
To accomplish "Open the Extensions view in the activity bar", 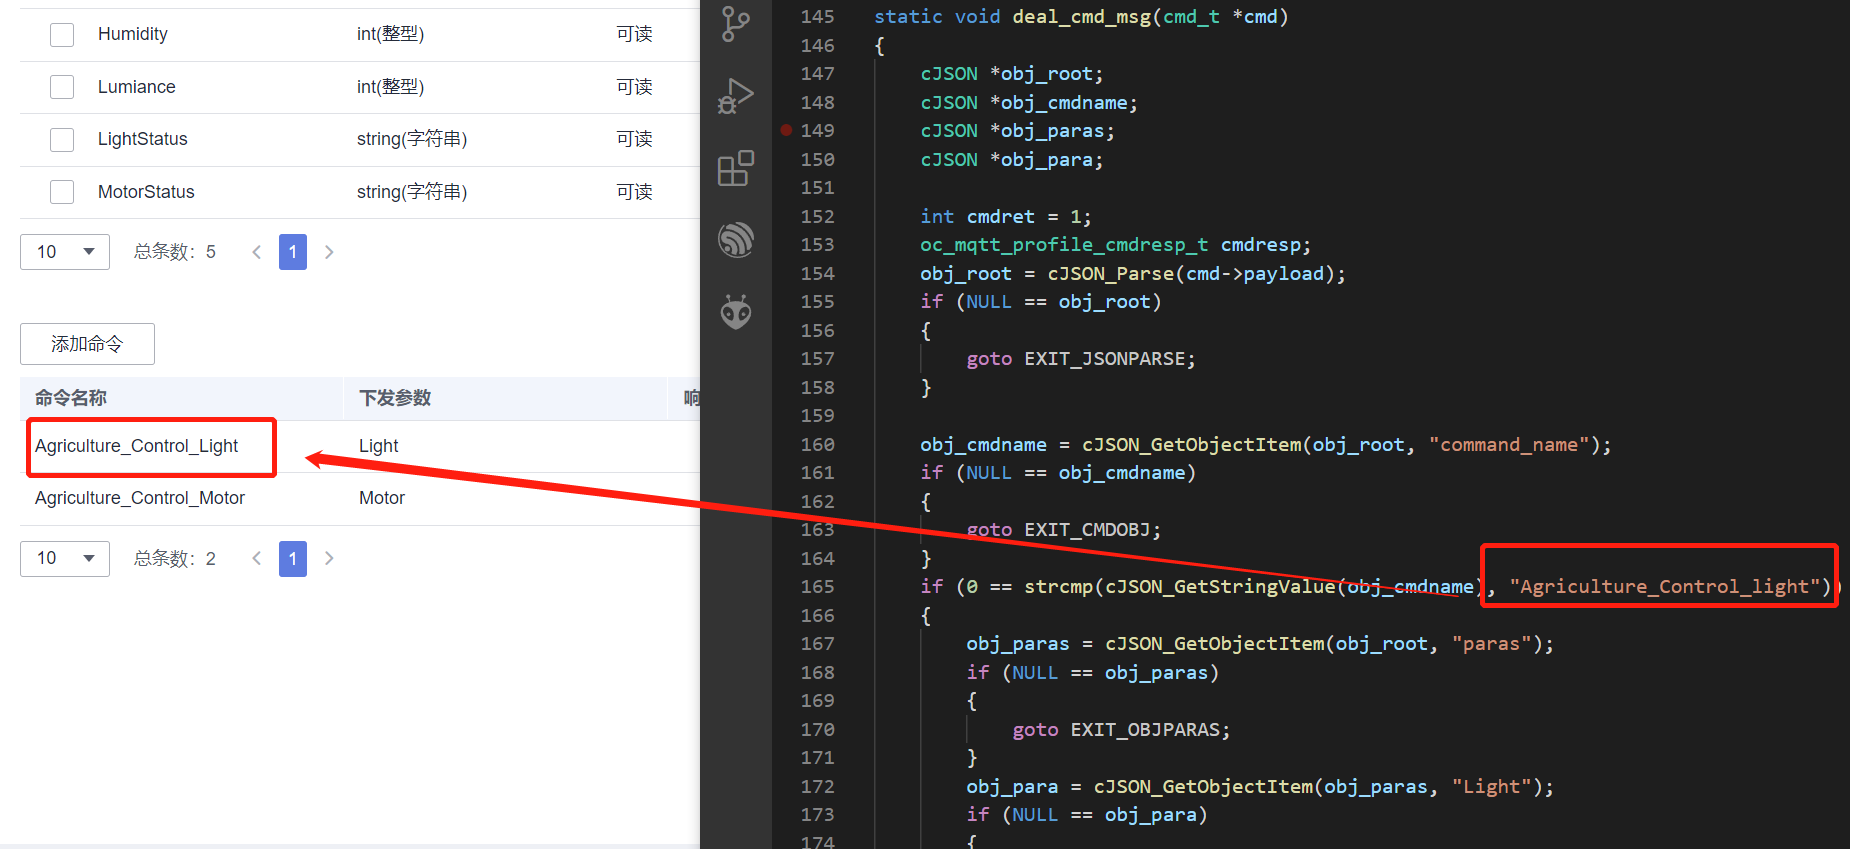I will (x=736, y=168).
